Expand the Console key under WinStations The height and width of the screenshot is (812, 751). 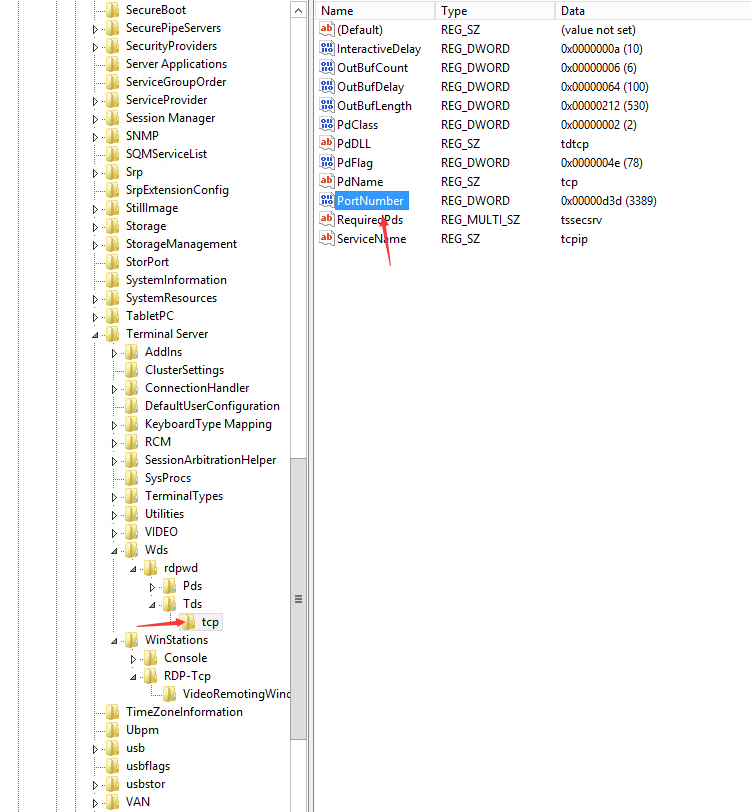click(x=134, y=659)
